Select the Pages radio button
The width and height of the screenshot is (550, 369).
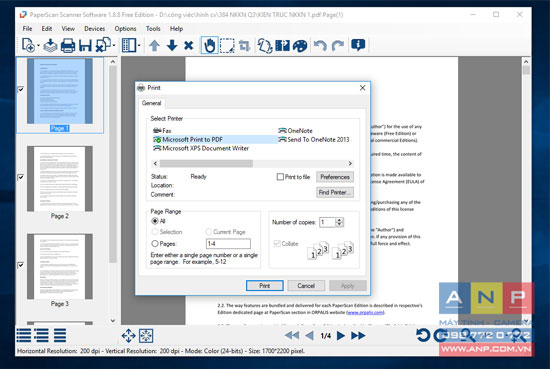[x=155, y=243]
